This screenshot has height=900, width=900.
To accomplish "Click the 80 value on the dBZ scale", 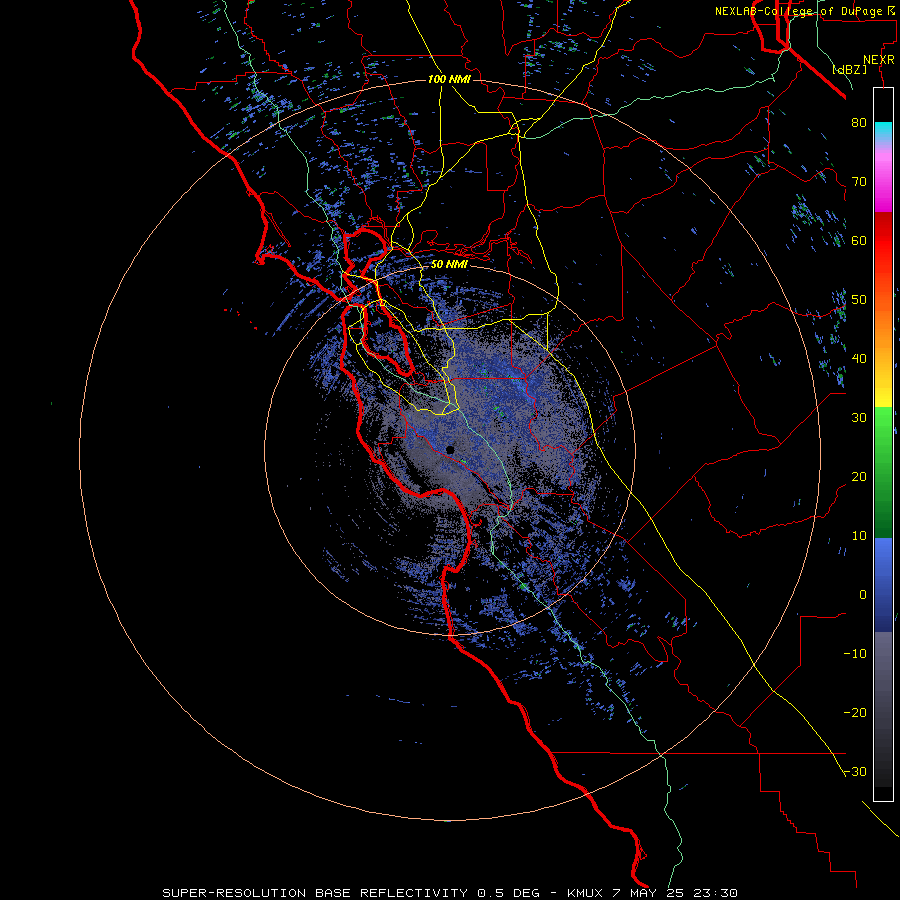I will [x=859, y=123].
